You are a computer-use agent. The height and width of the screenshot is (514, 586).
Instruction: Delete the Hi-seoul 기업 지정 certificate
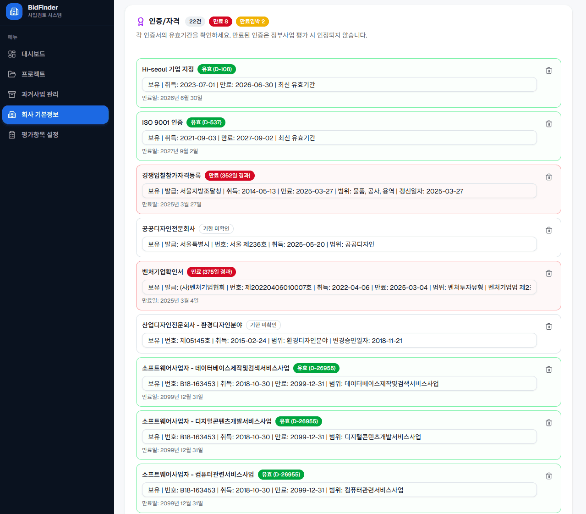pyautogui.click(x=549, y=71)
